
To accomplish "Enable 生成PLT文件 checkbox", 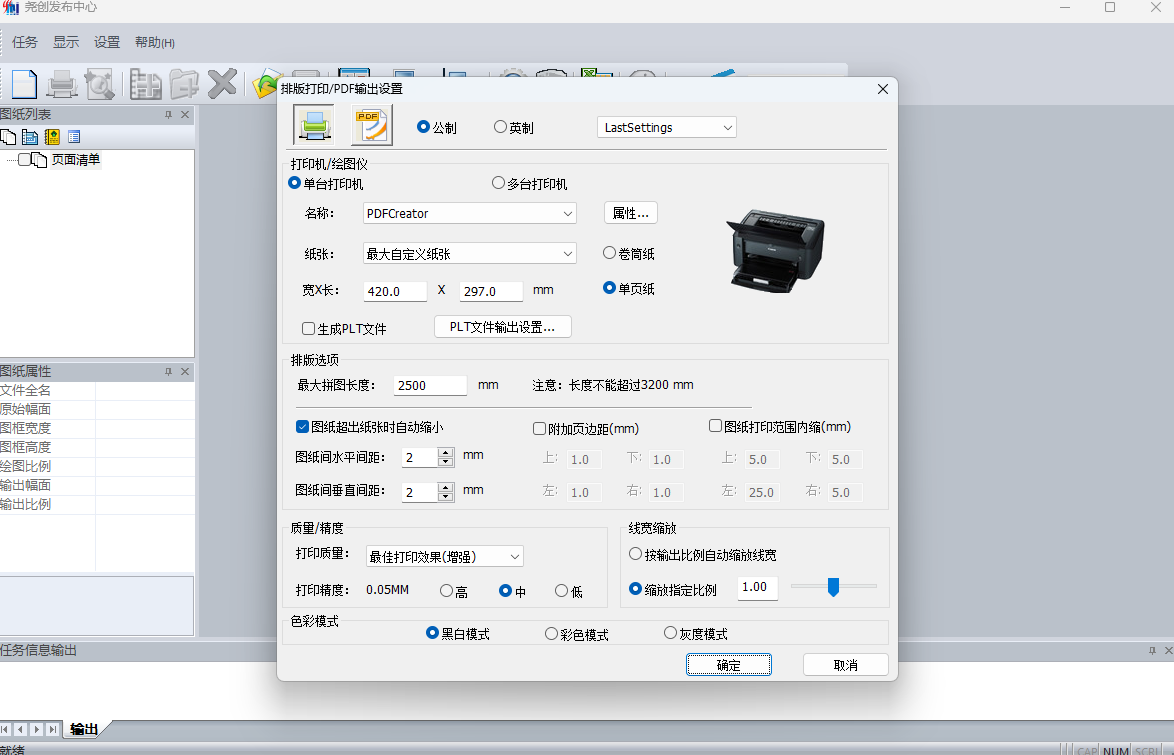I will coord(308,328).
